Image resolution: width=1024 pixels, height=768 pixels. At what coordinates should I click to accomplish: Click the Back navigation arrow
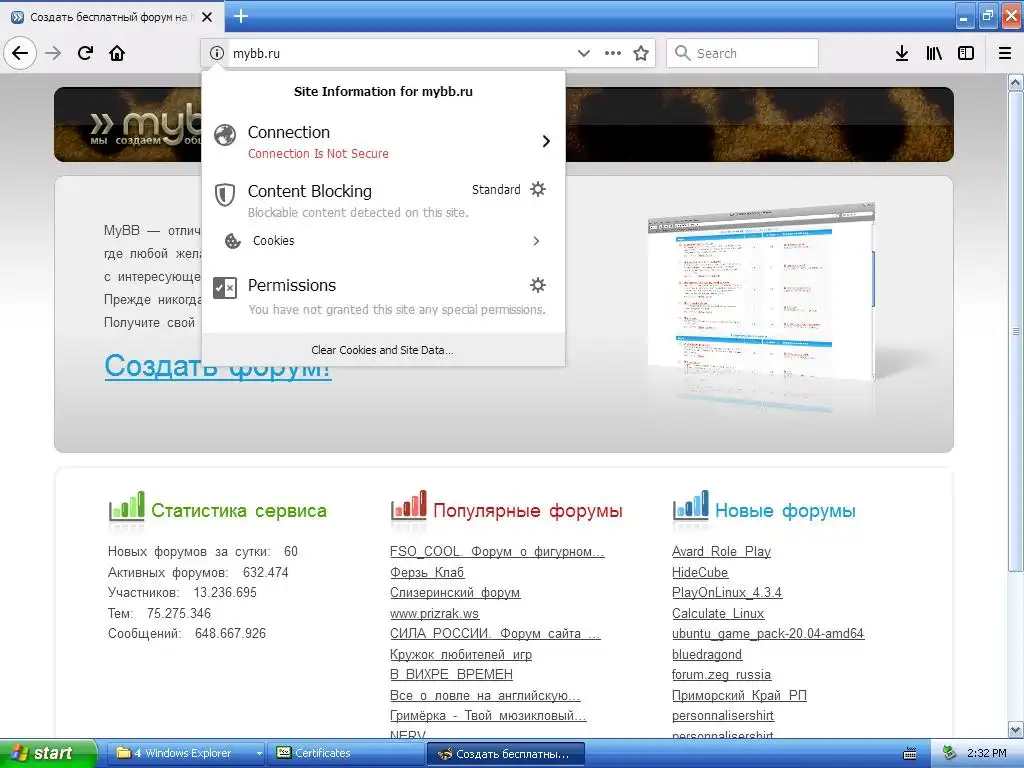pyautogui.click(x=20, y=53)
